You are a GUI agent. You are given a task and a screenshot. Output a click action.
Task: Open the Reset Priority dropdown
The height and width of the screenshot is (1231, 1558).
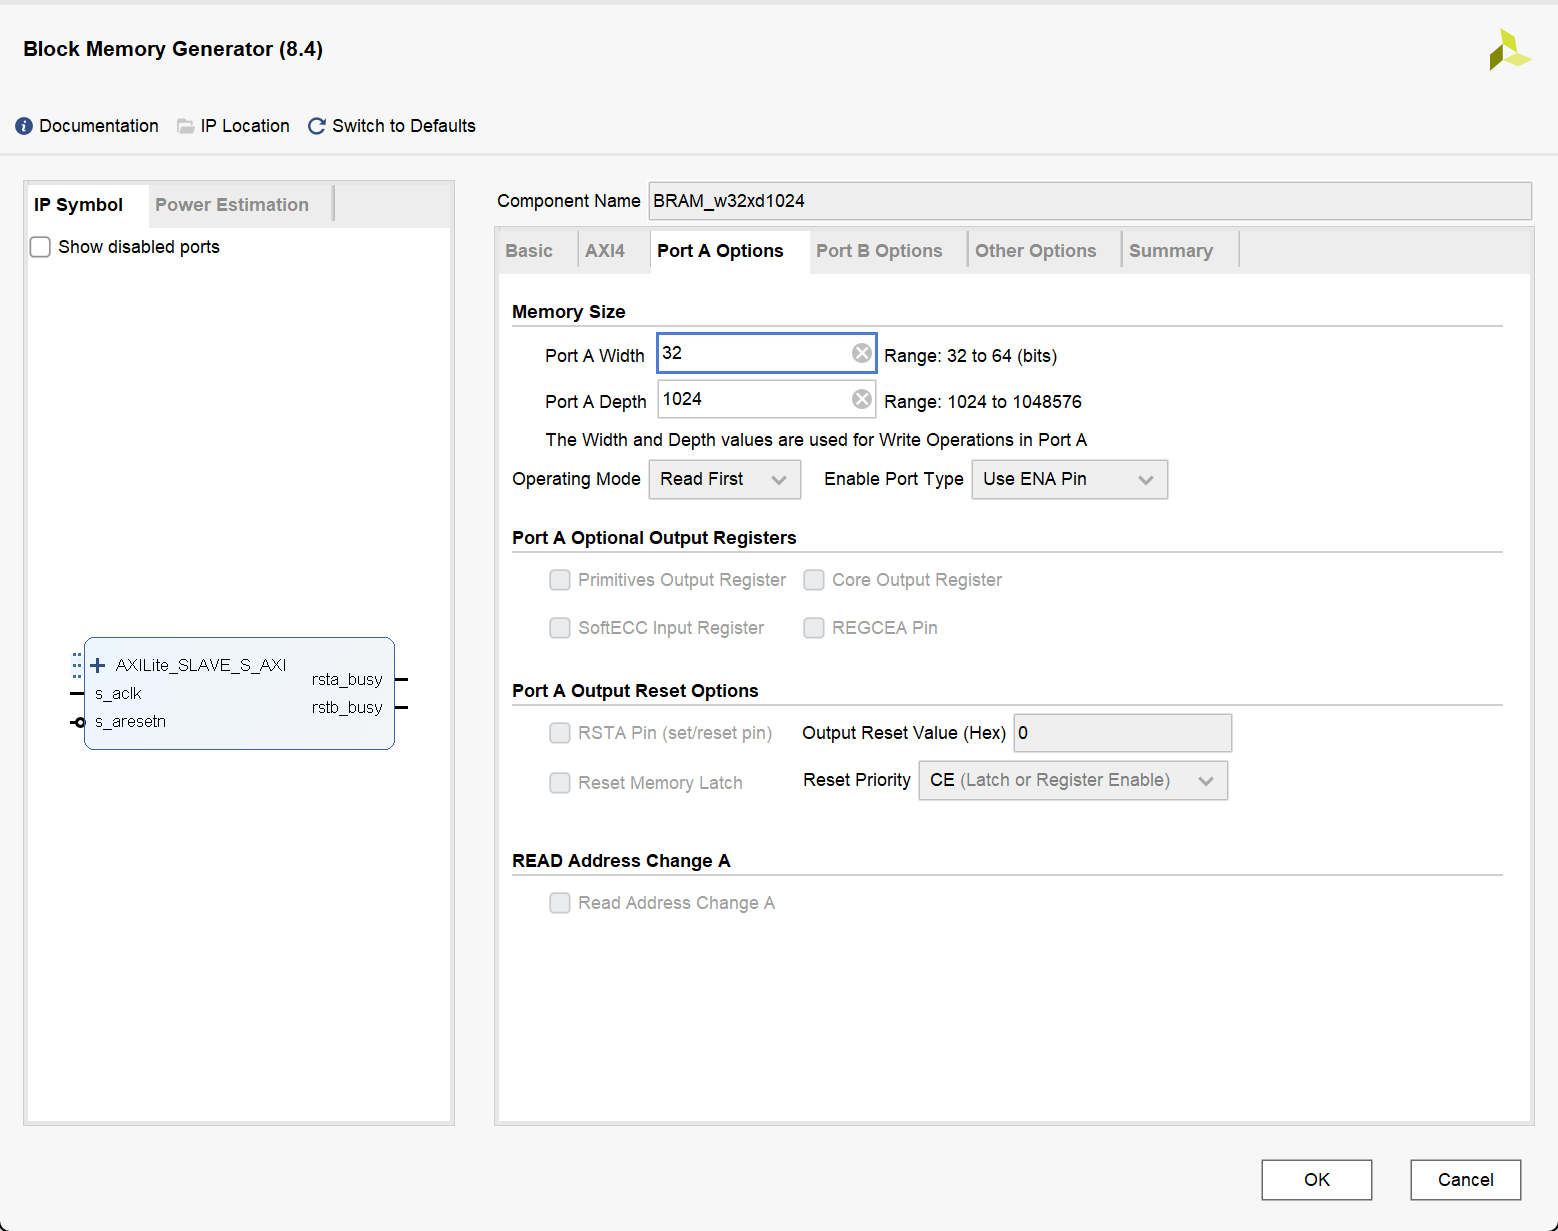coord(1073,780)
